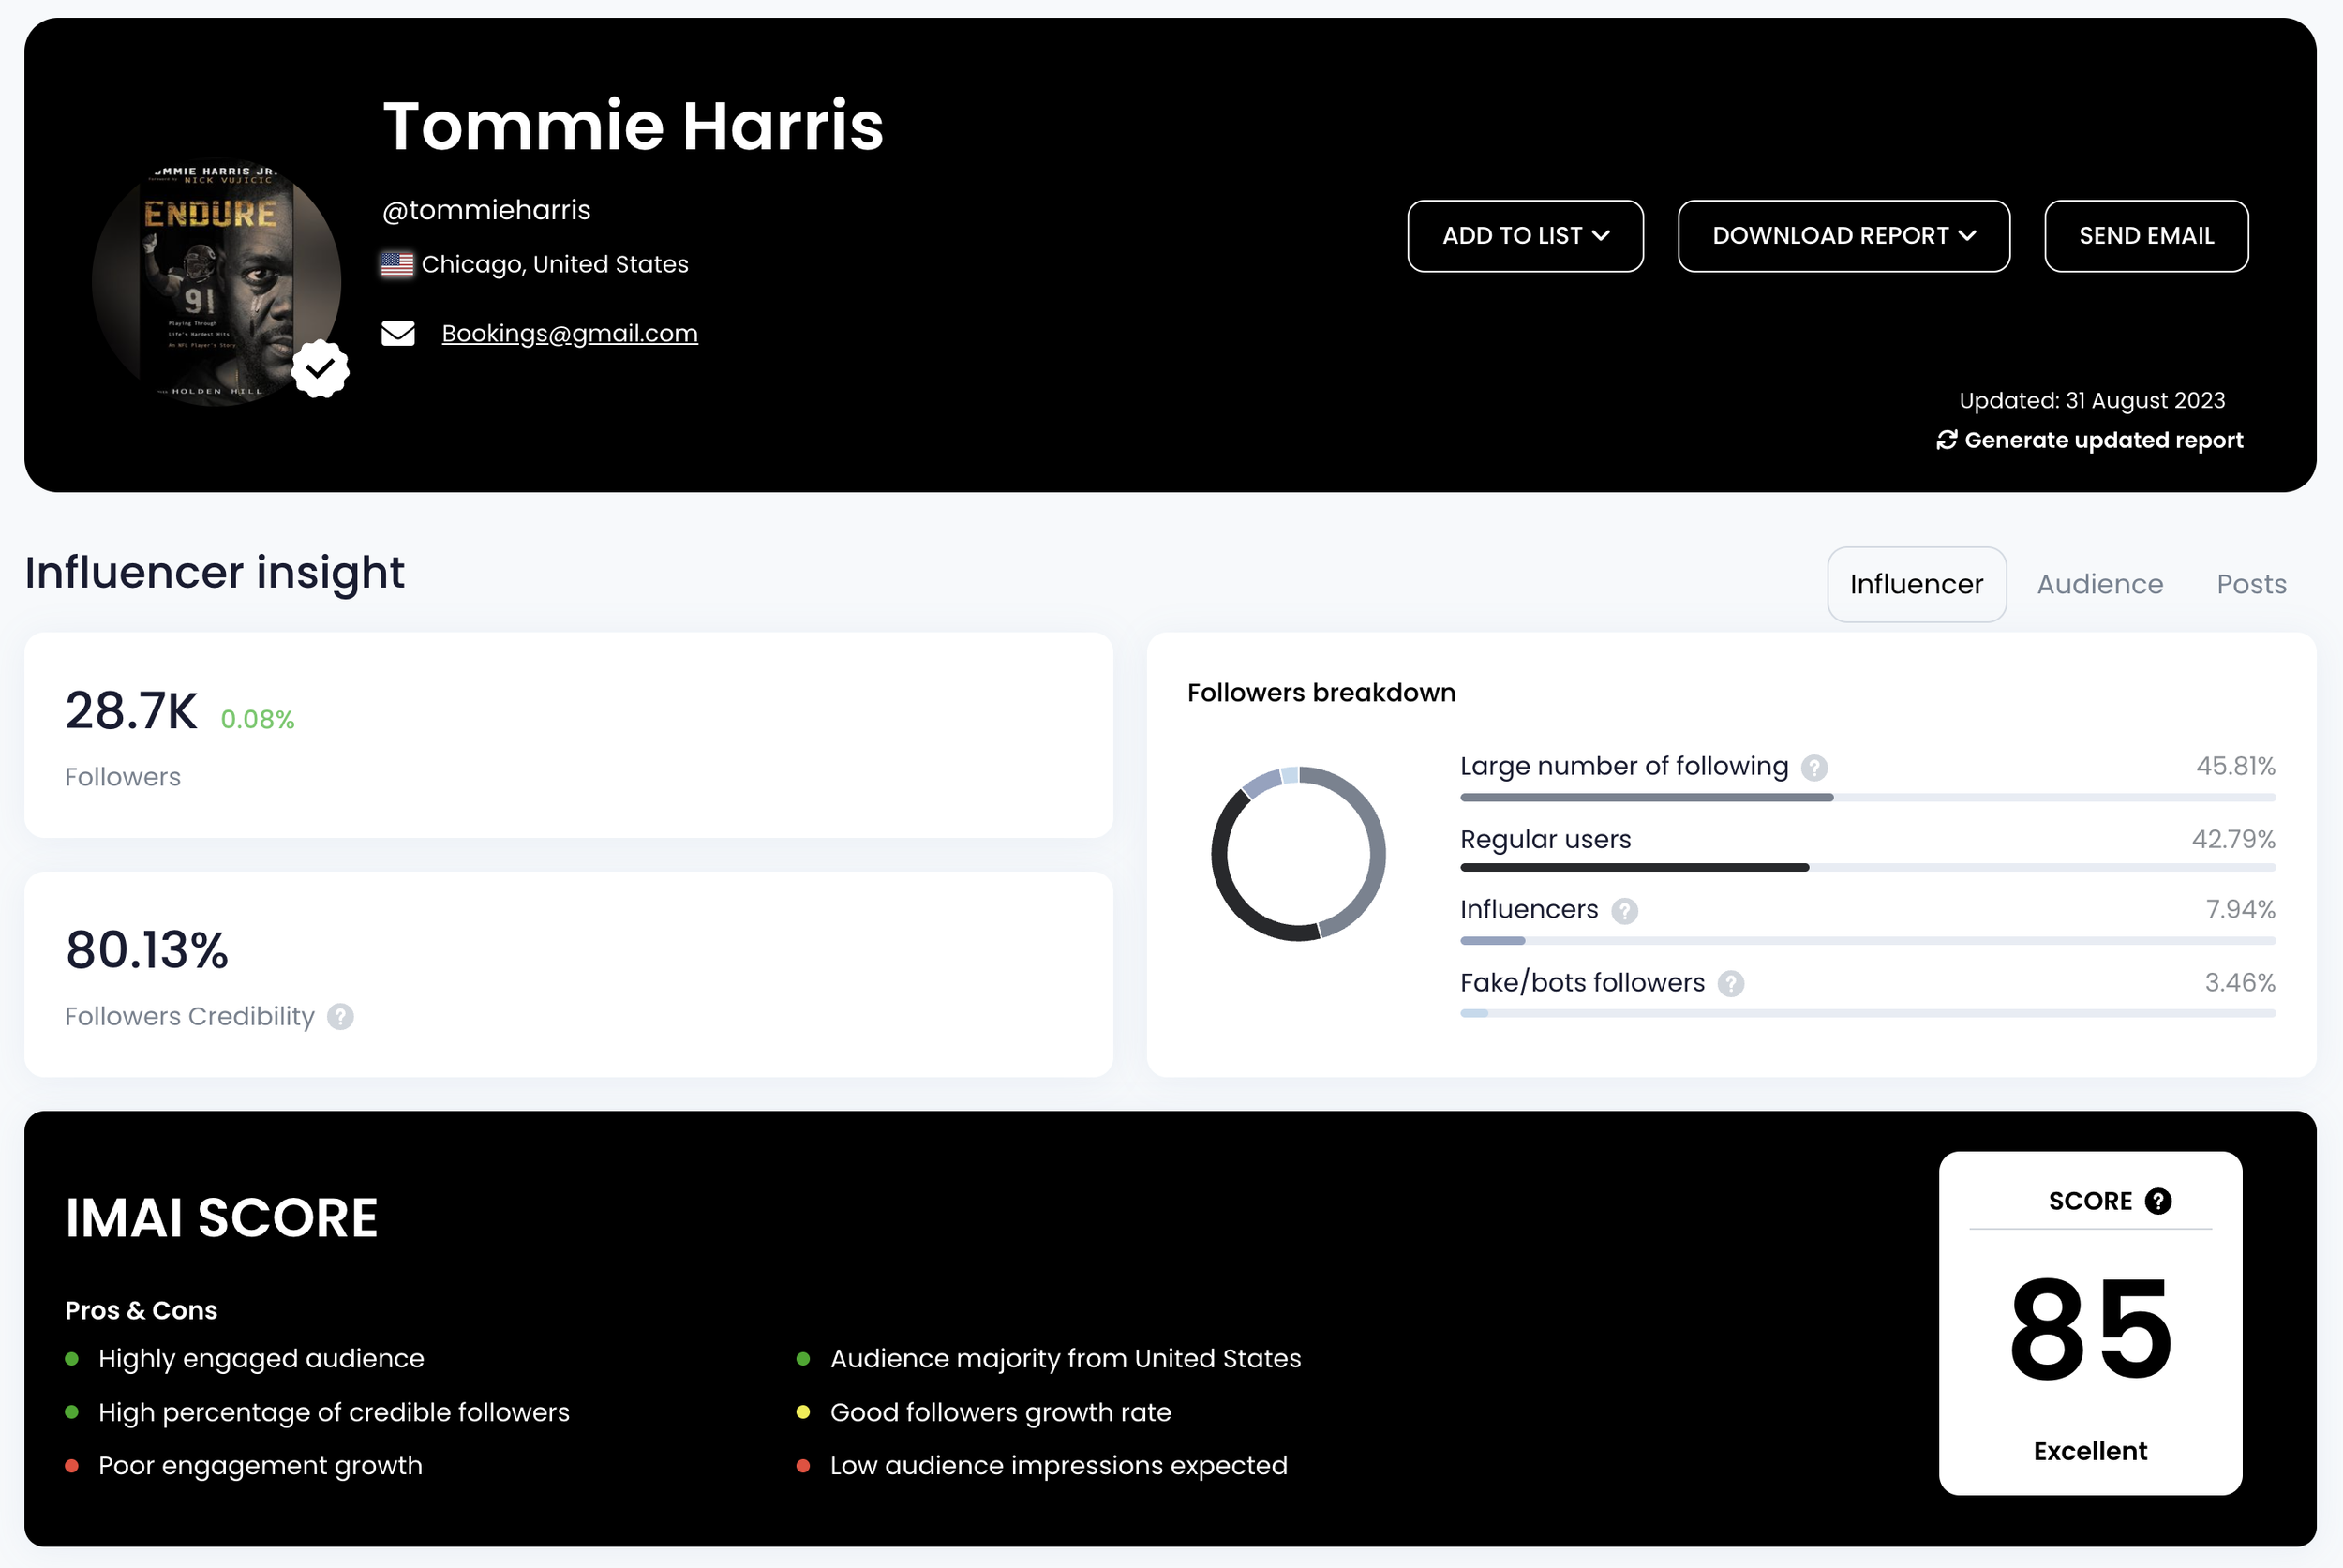Select the Influencer tab
Viewport: 2343px width, 1568px height.
pyautogui.click(x=1916, y=584)
